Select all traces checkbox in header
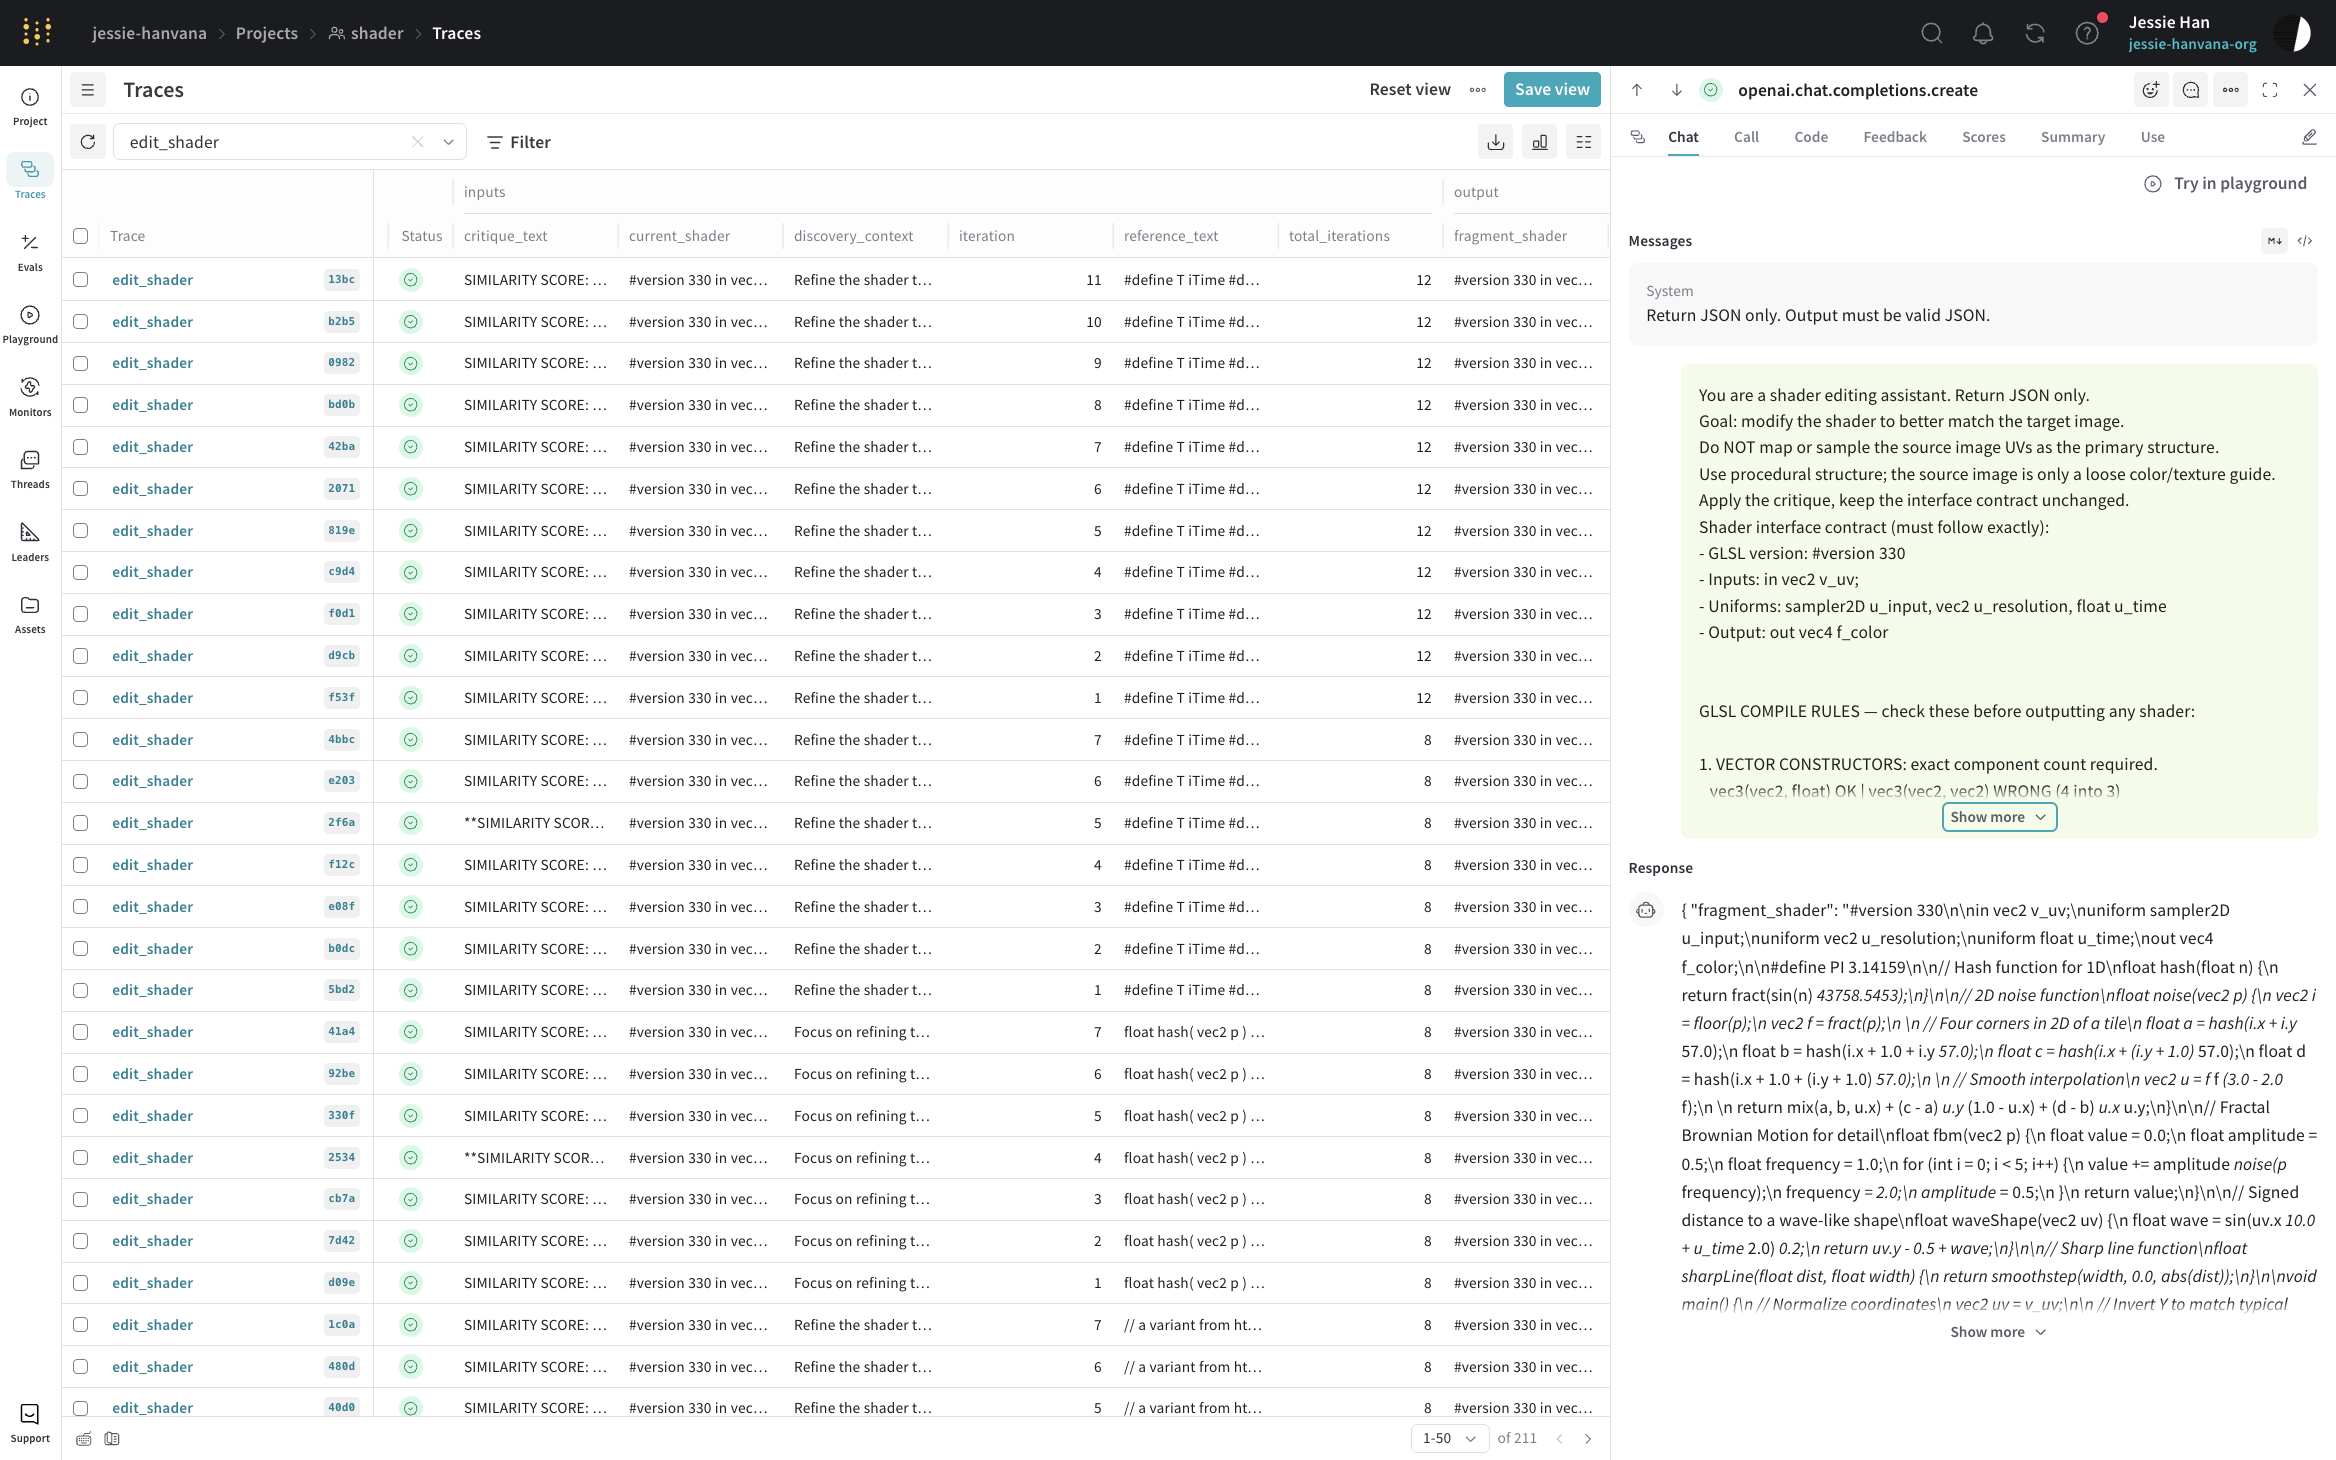This screenshot has height=1460, width=2336. pos(81,236)
